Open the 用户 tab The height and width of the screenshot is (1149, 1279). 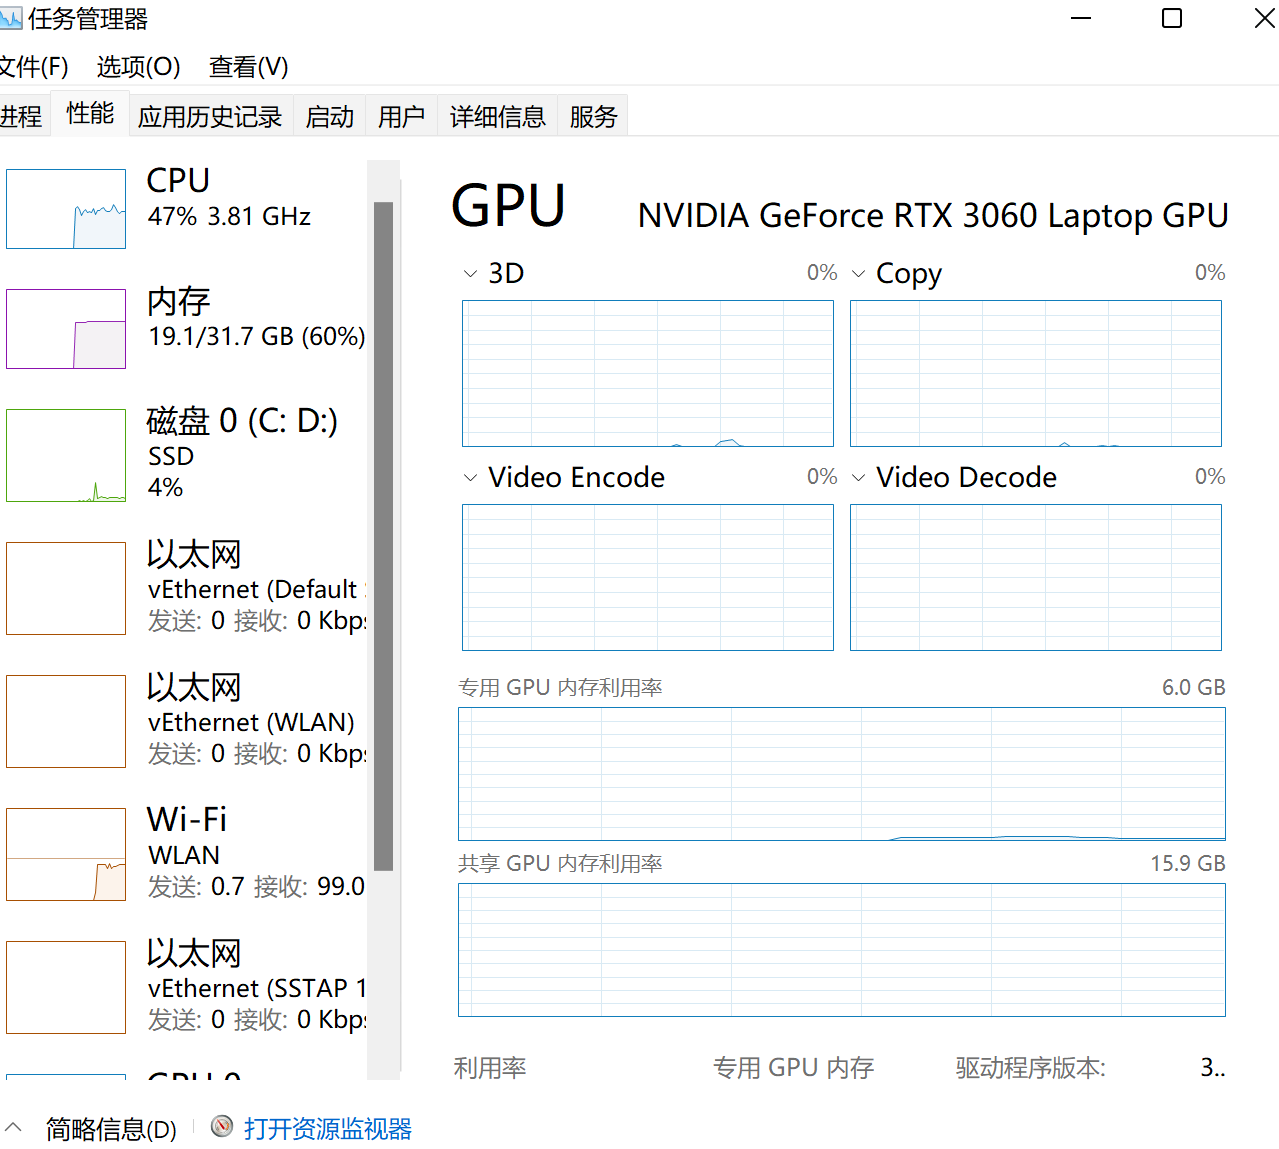pyautogui.click(x=402, y=117)
